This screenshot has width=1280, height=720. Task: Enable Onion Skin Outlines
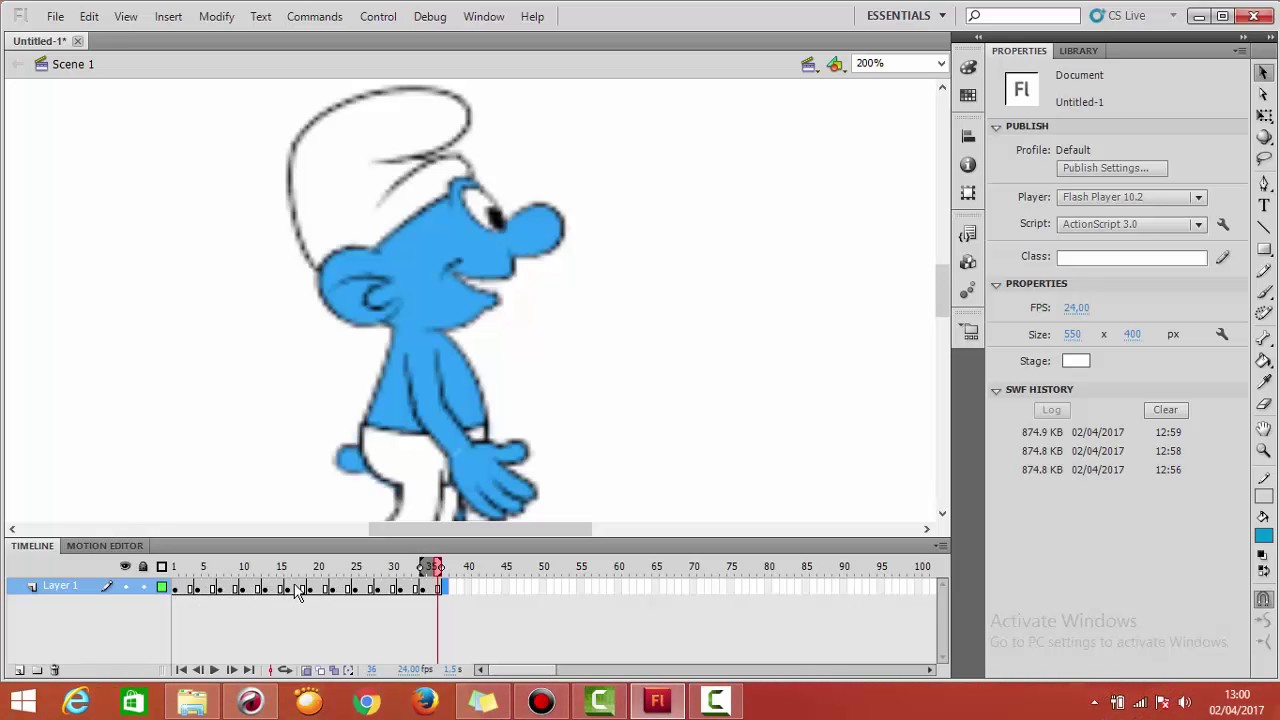click(x=320, y=670)
